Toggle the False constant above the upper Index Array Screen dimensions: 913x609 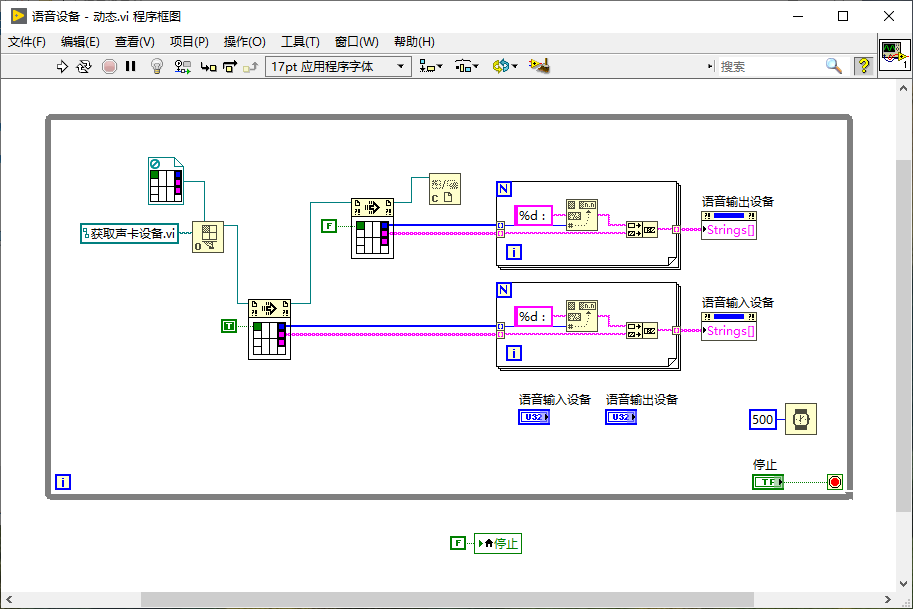(x=329, y=226)
